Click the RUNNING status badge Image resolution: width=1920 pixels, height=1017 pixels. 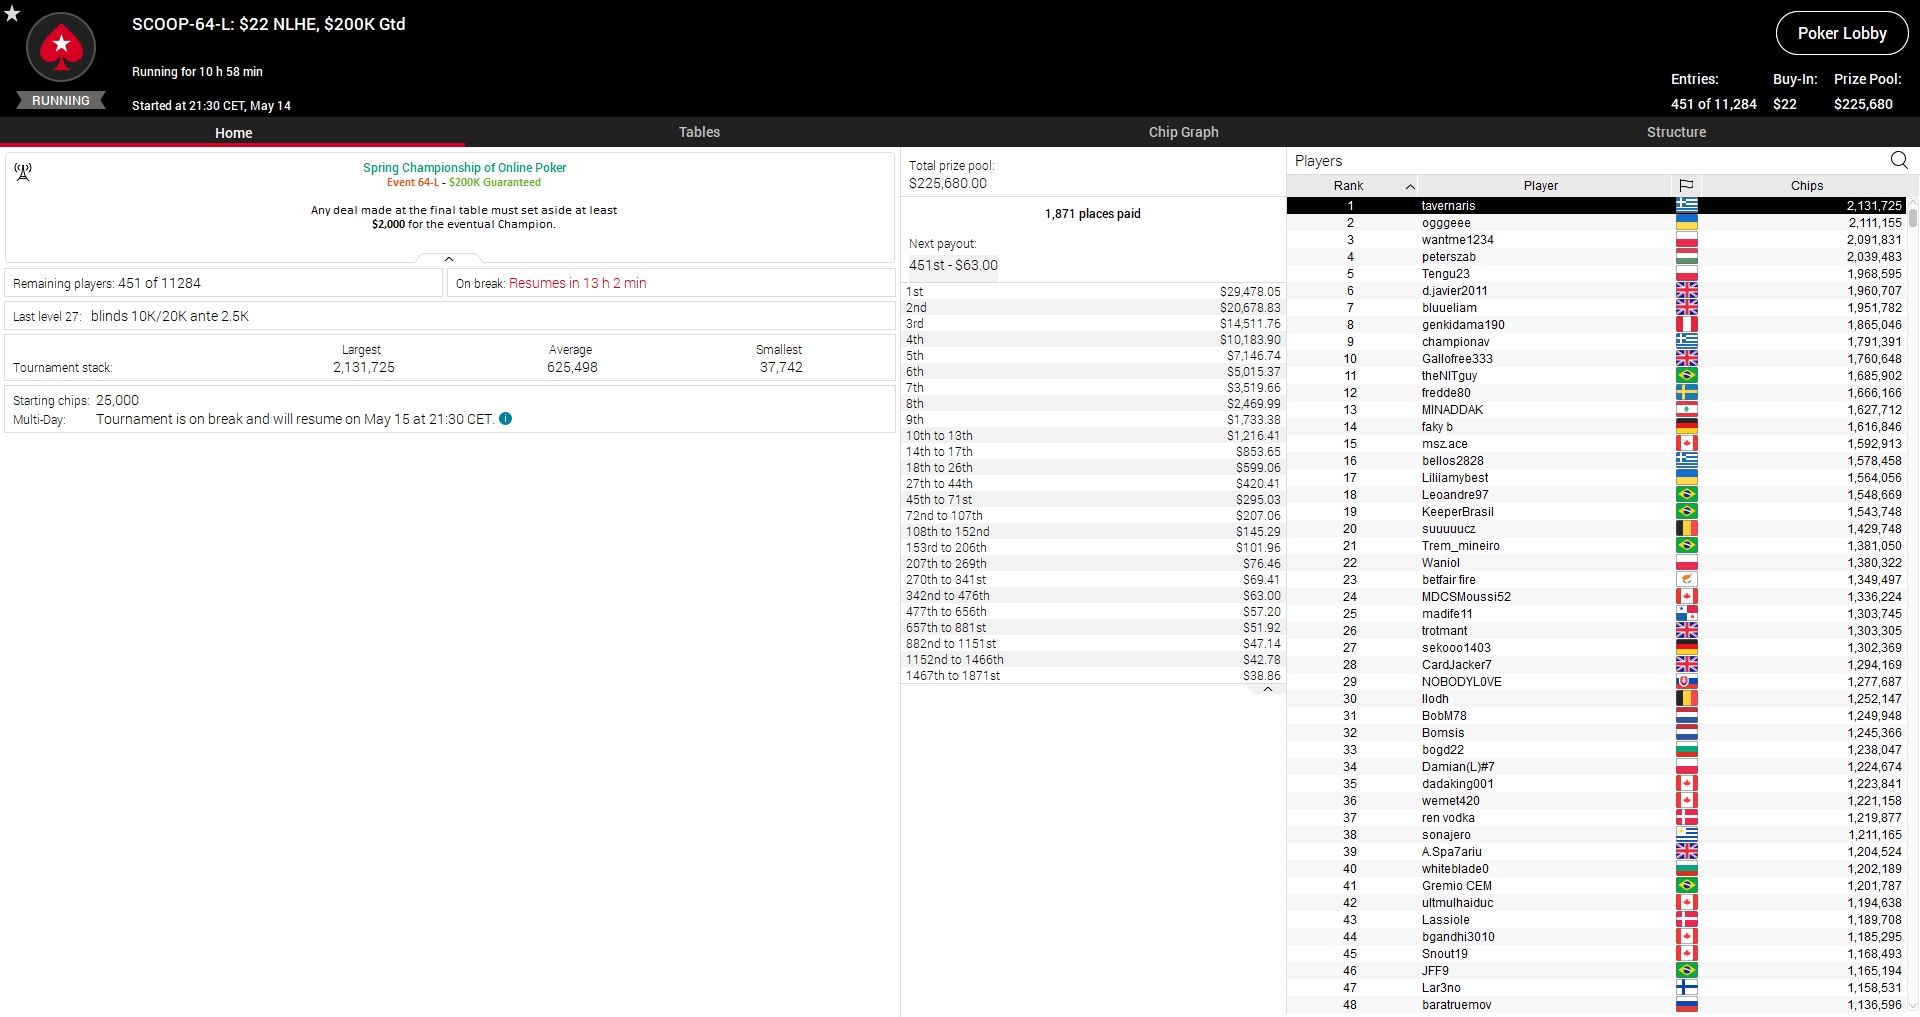61,100
